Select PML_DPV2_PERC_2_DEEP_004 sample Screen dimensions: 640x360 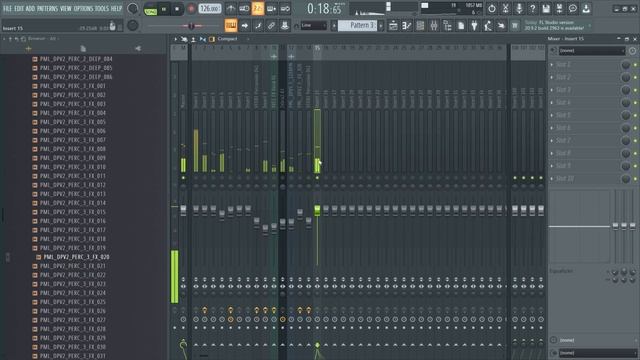(76, 59)
